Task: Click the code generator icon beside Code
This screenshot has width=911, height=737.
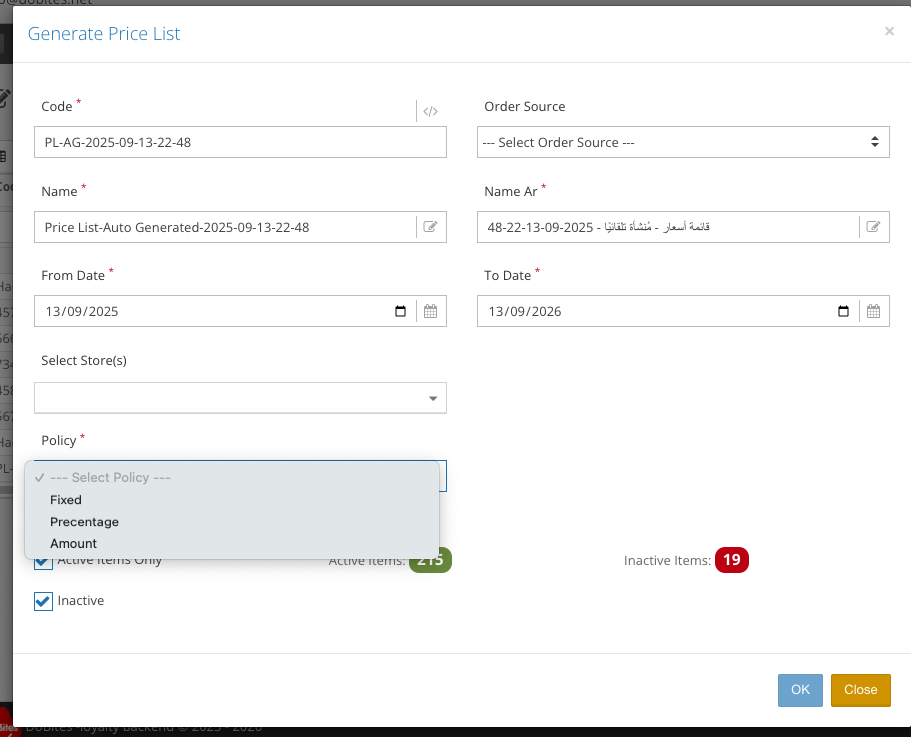Action: point(430,111)
